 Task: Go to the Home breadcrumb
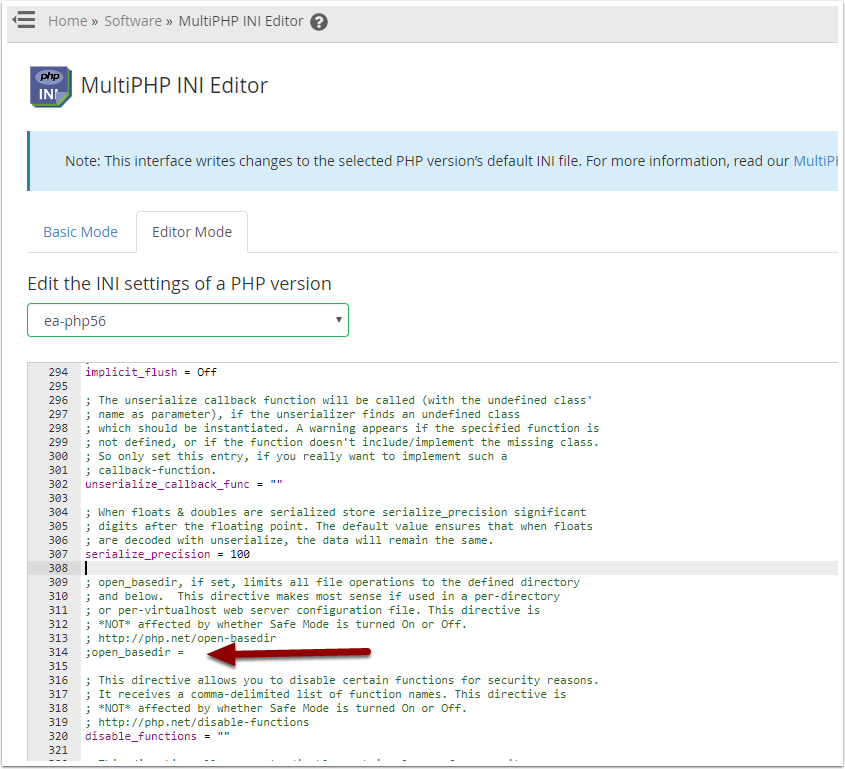click(x=67, y=21)
